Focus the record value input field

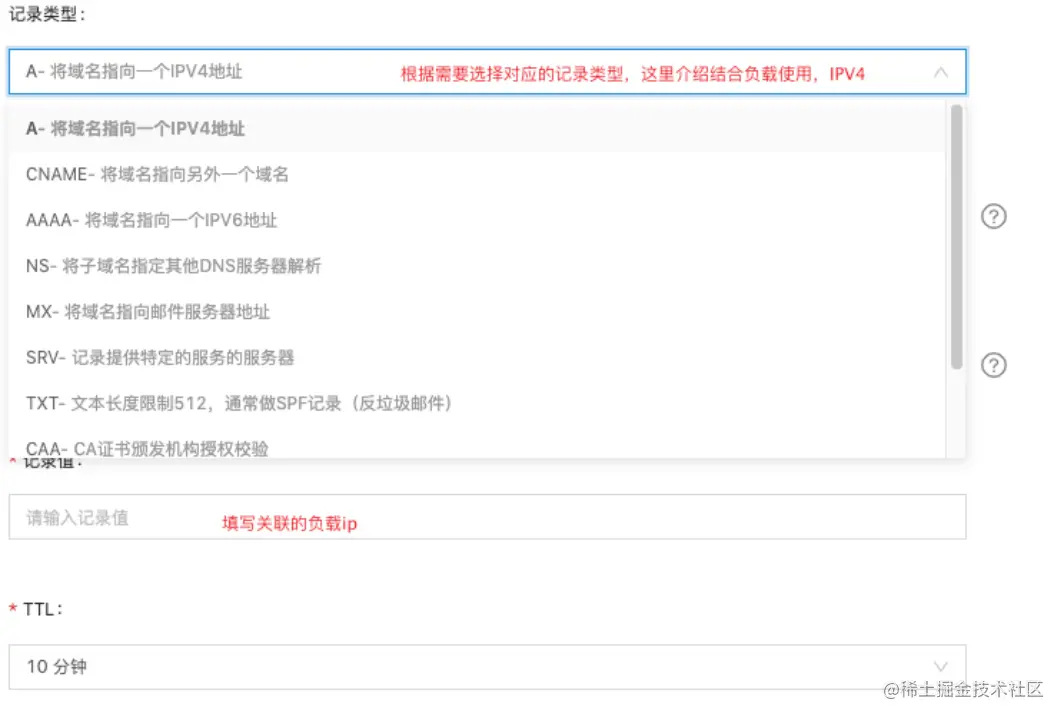[487, 517]
